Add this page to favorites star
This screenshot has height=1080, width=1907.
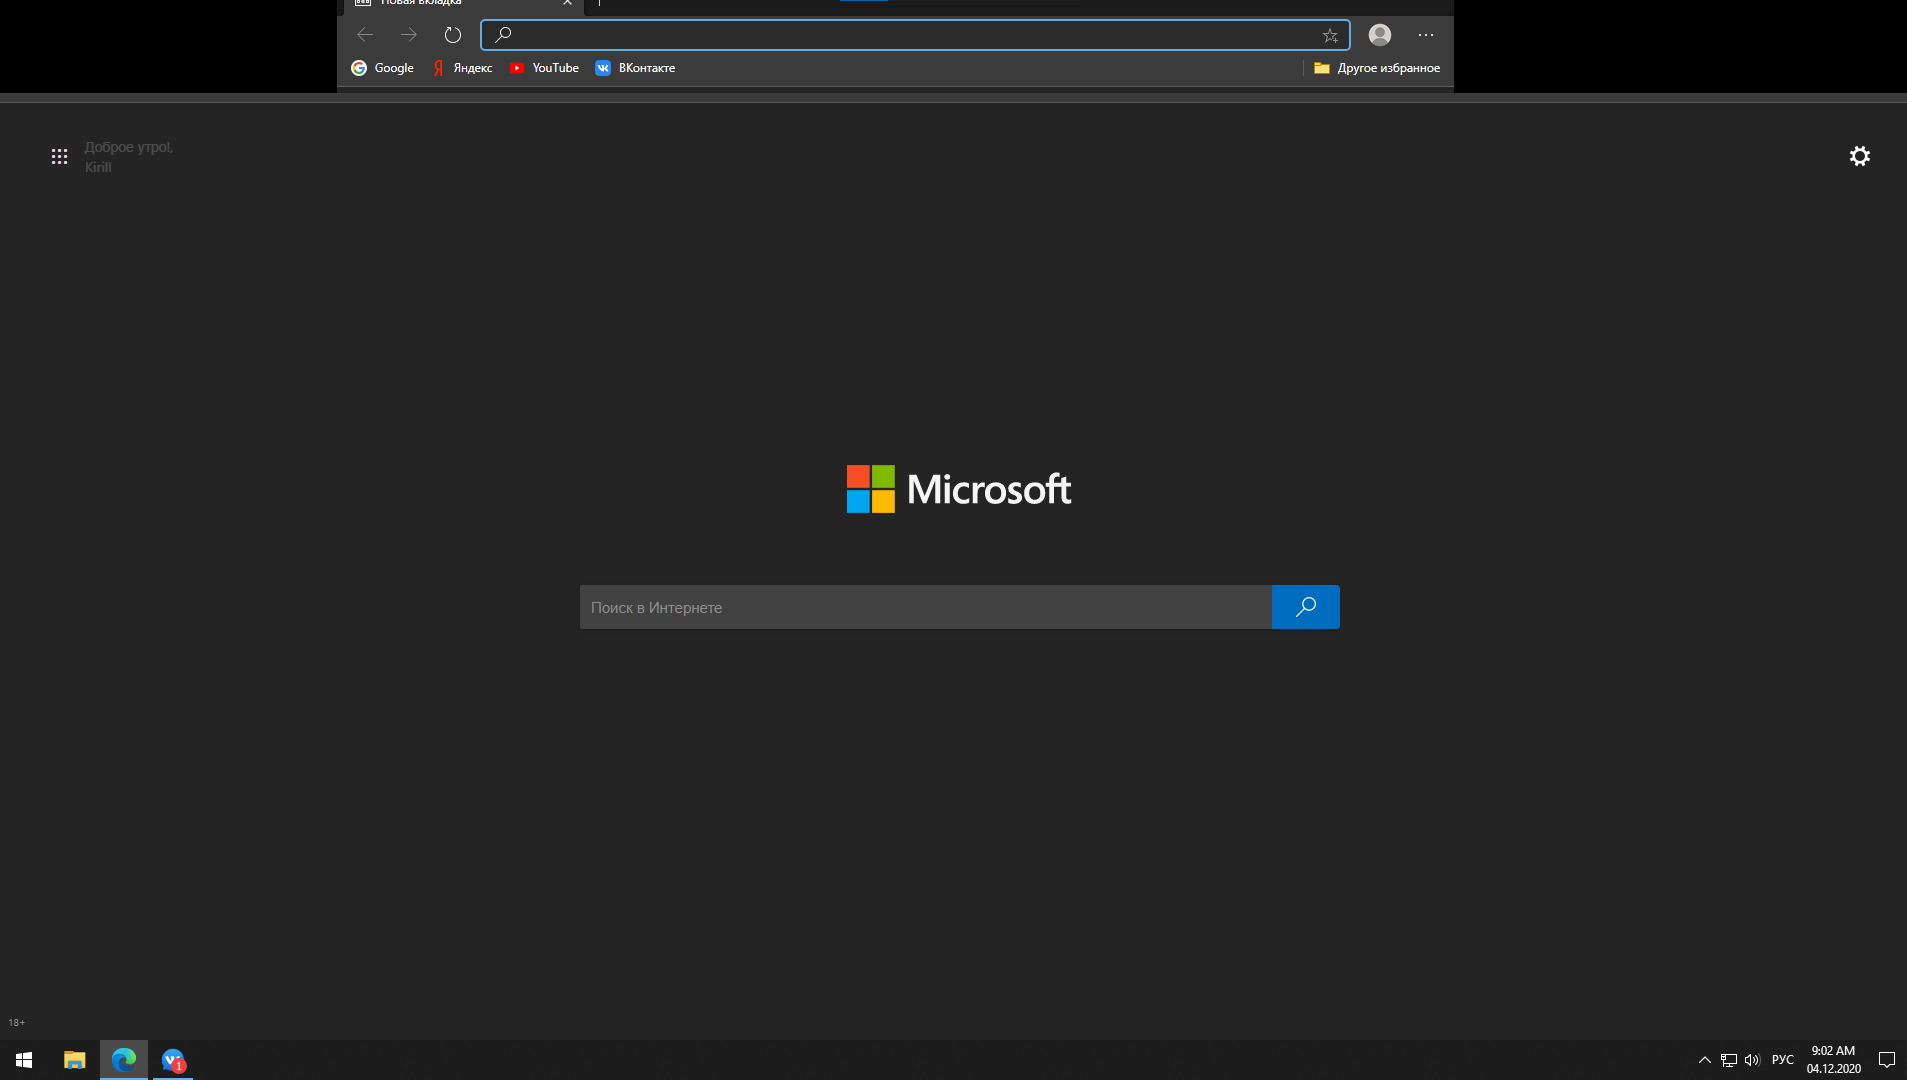click(1330, 35)
